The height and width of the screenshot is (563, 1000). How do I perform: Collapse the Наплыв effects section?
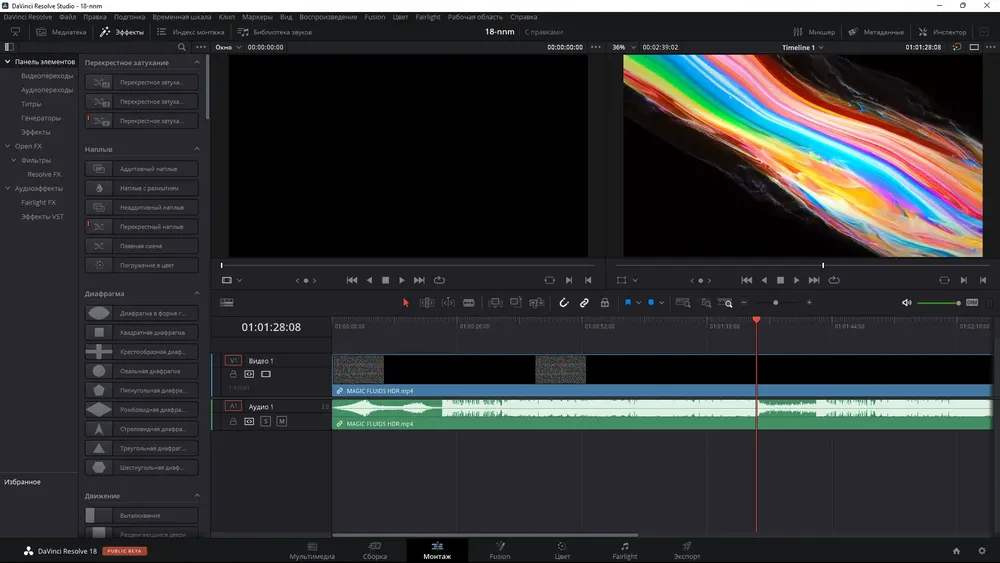click(196, 149)
